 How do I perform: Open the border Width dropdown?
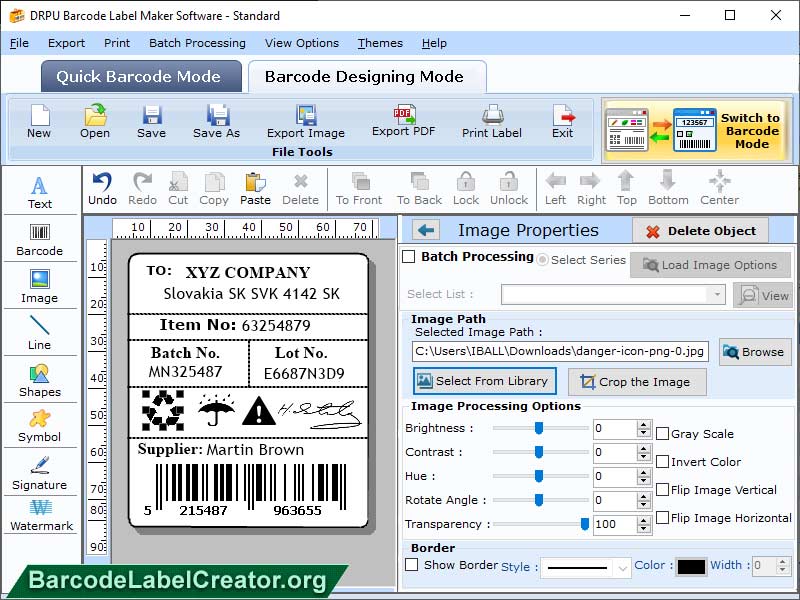770,565
